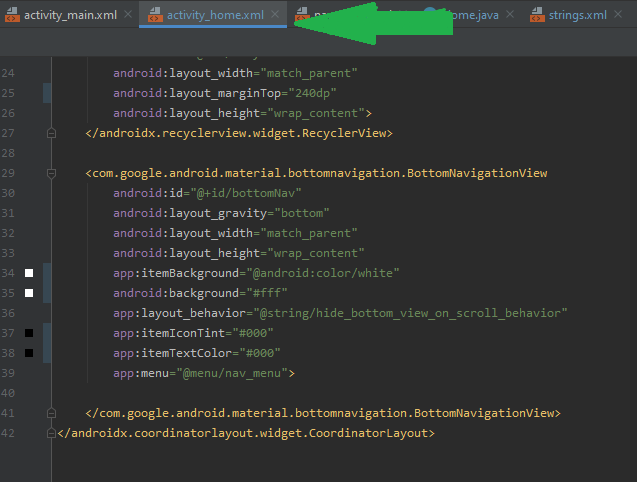Click "match_parent" on line 24
Screen dimensions: 637x482
(x=309, y=73)
